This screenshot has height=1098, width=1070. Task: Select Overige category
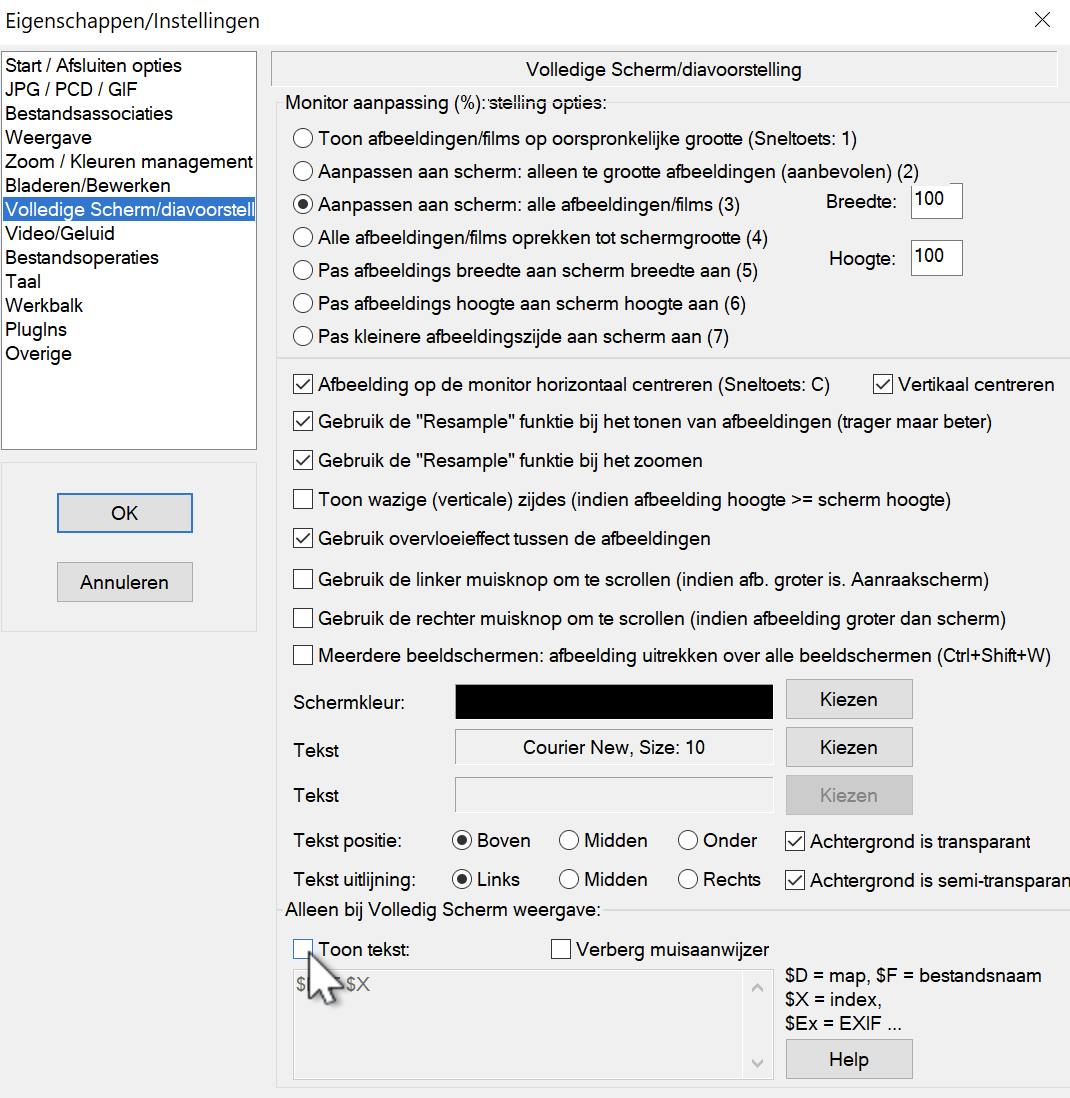129,354
